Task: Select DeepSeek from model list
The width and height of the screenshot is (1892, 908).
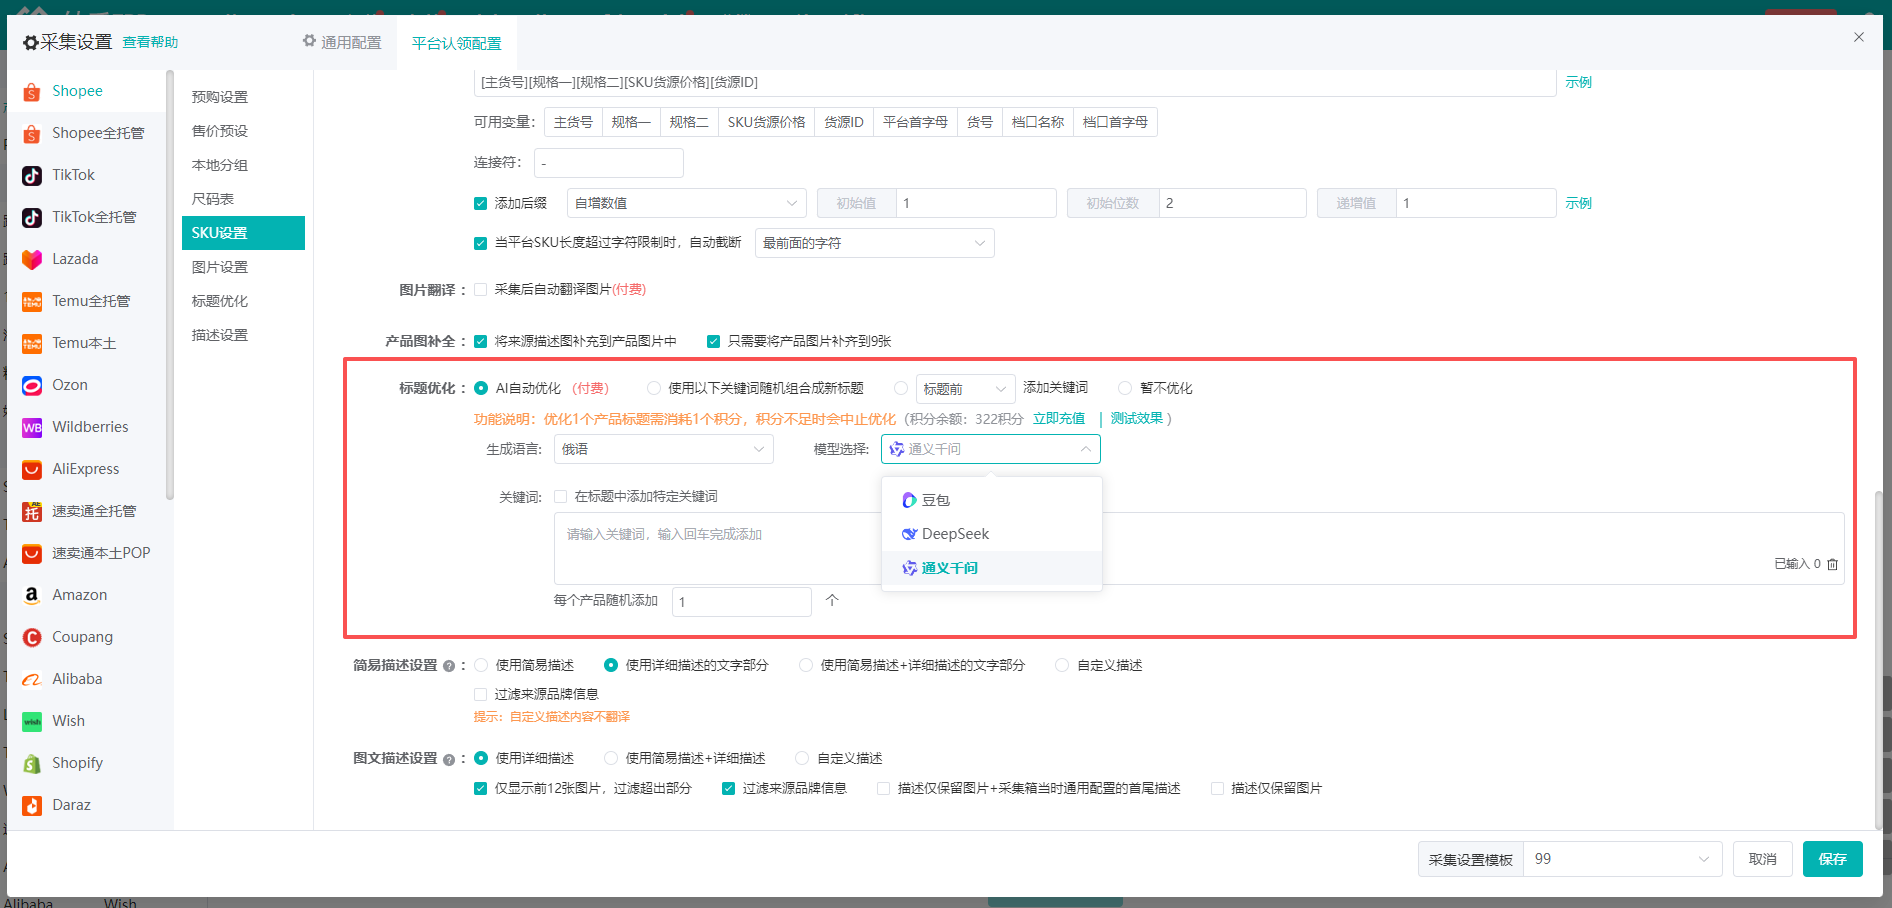Action: click(955, 534)
